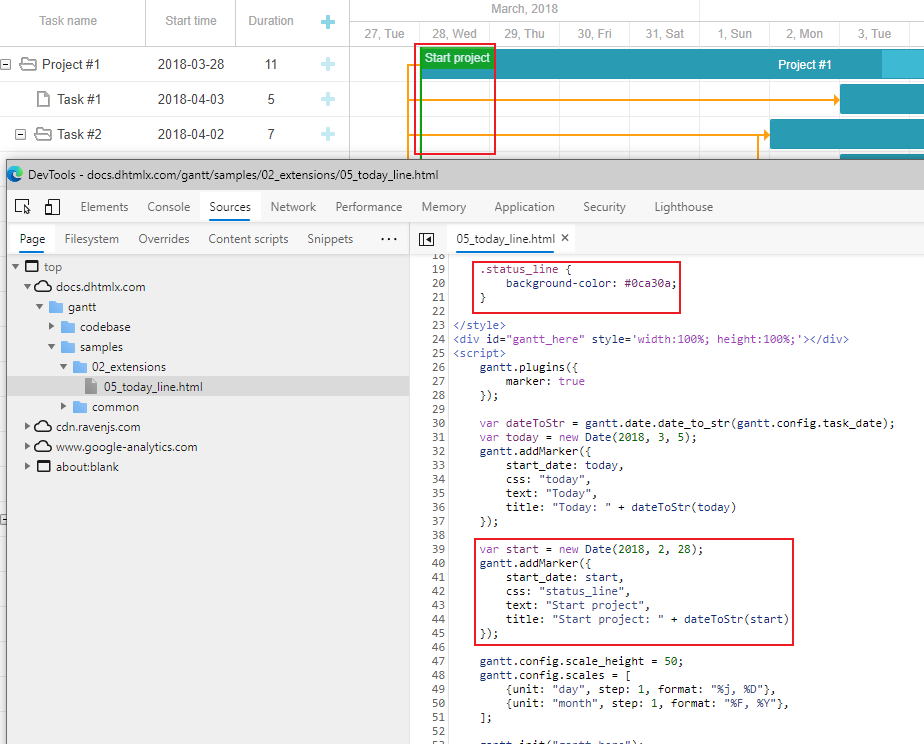
Task: Click the top frame icon
Action: point(32,266)
